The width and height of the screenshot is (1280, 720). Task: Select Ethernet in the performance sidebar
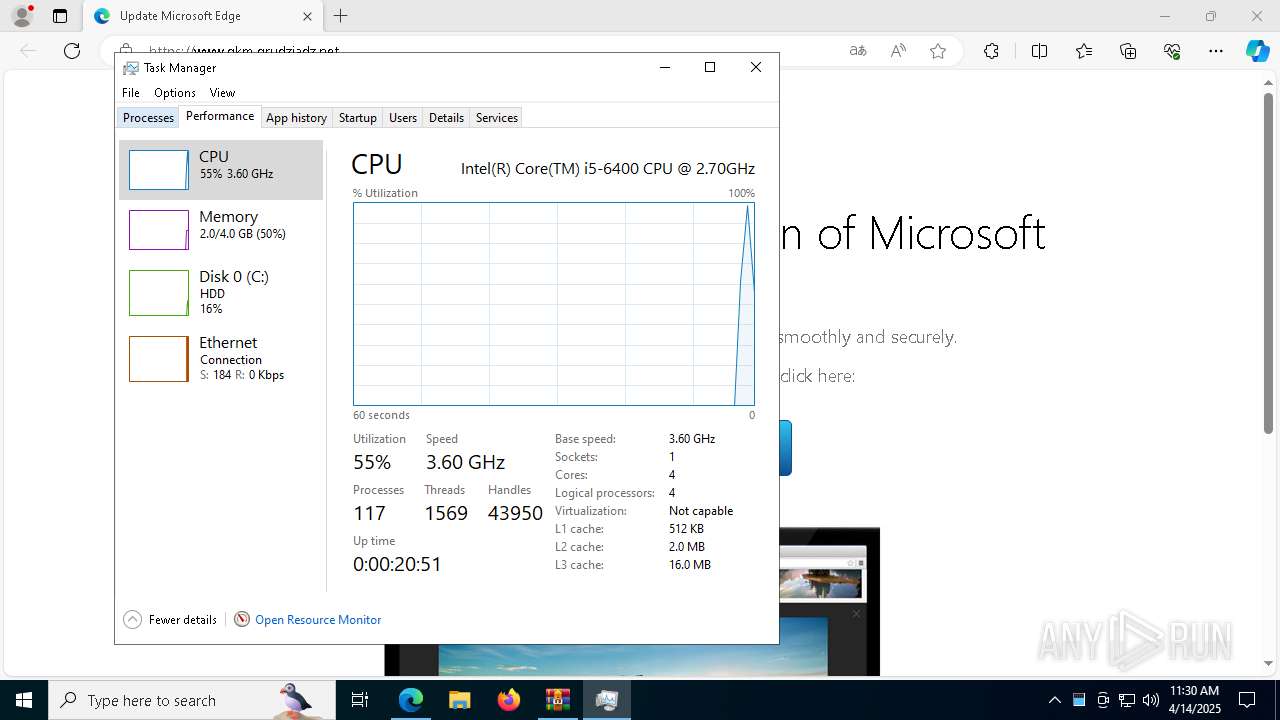point(221,358)
